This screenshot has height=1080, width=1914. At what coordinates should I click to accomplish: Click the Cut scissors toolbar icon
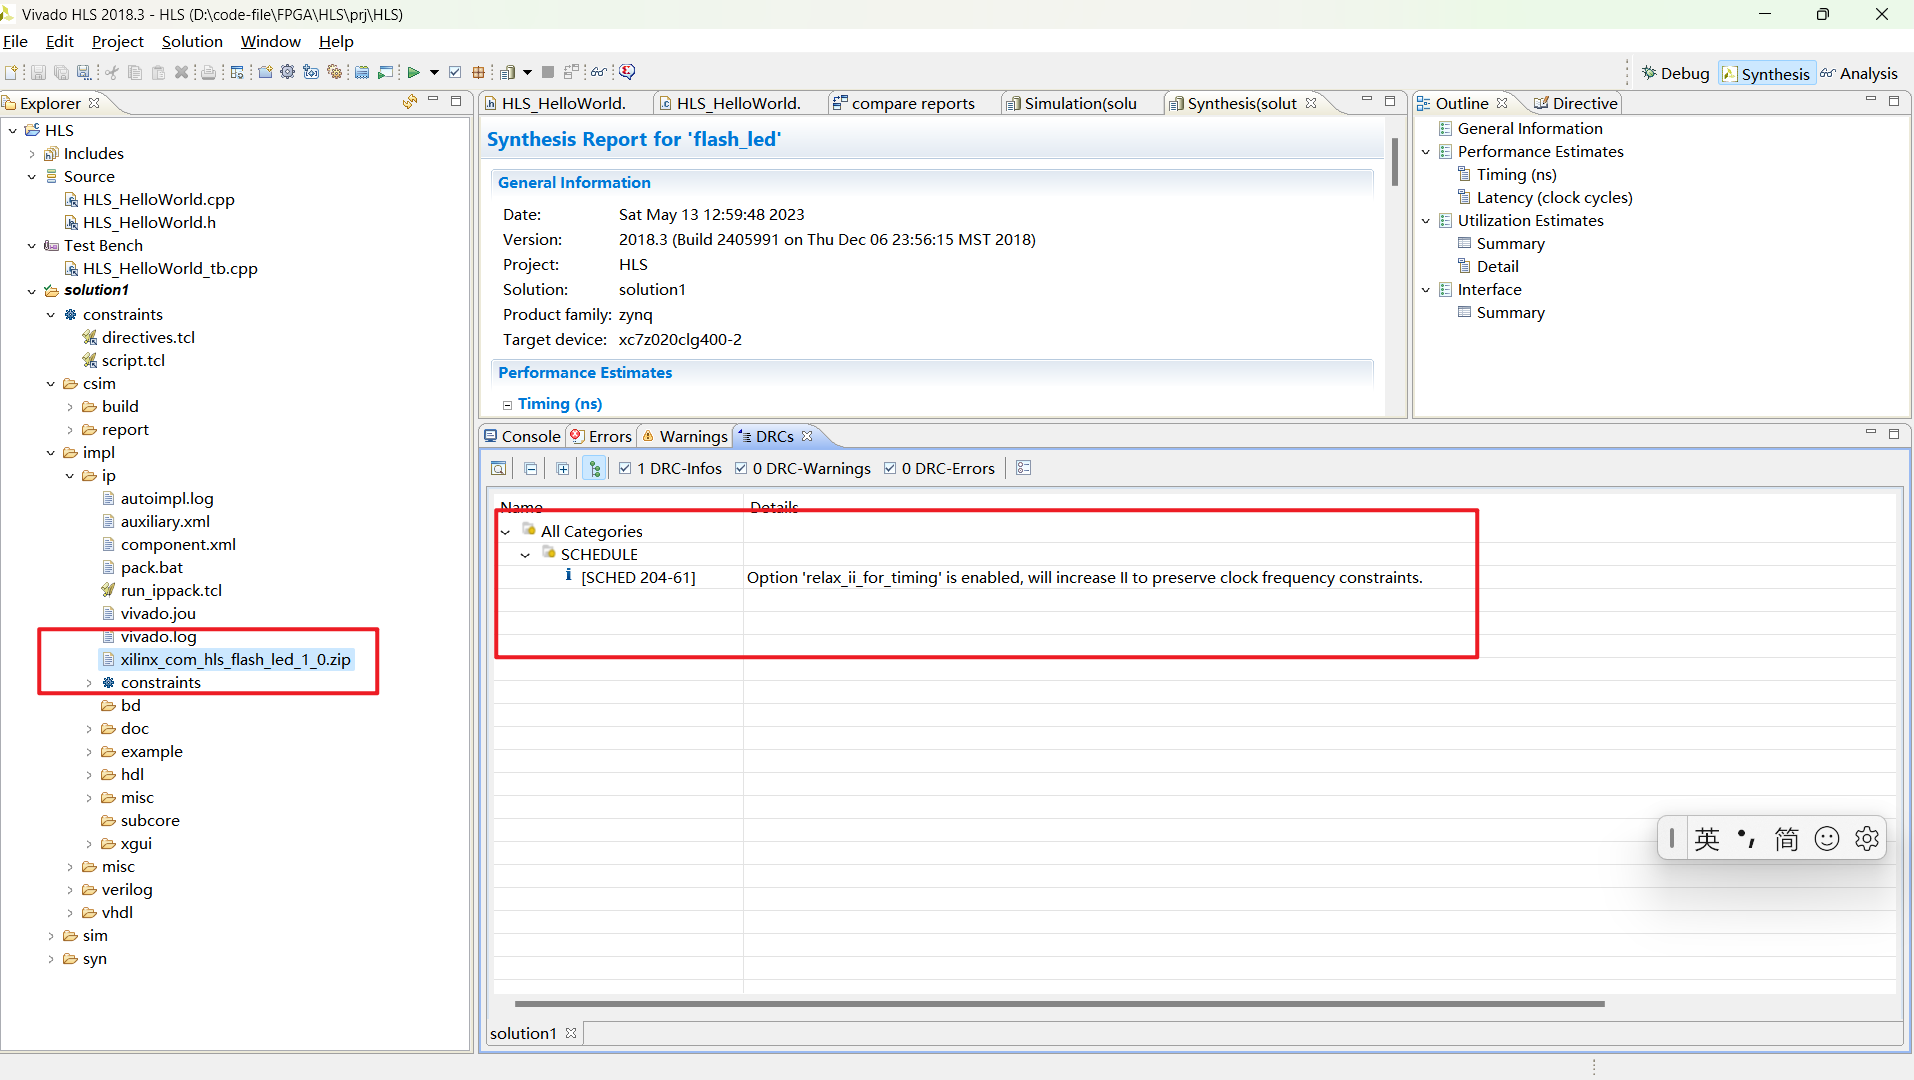click(x=111, y=72)
